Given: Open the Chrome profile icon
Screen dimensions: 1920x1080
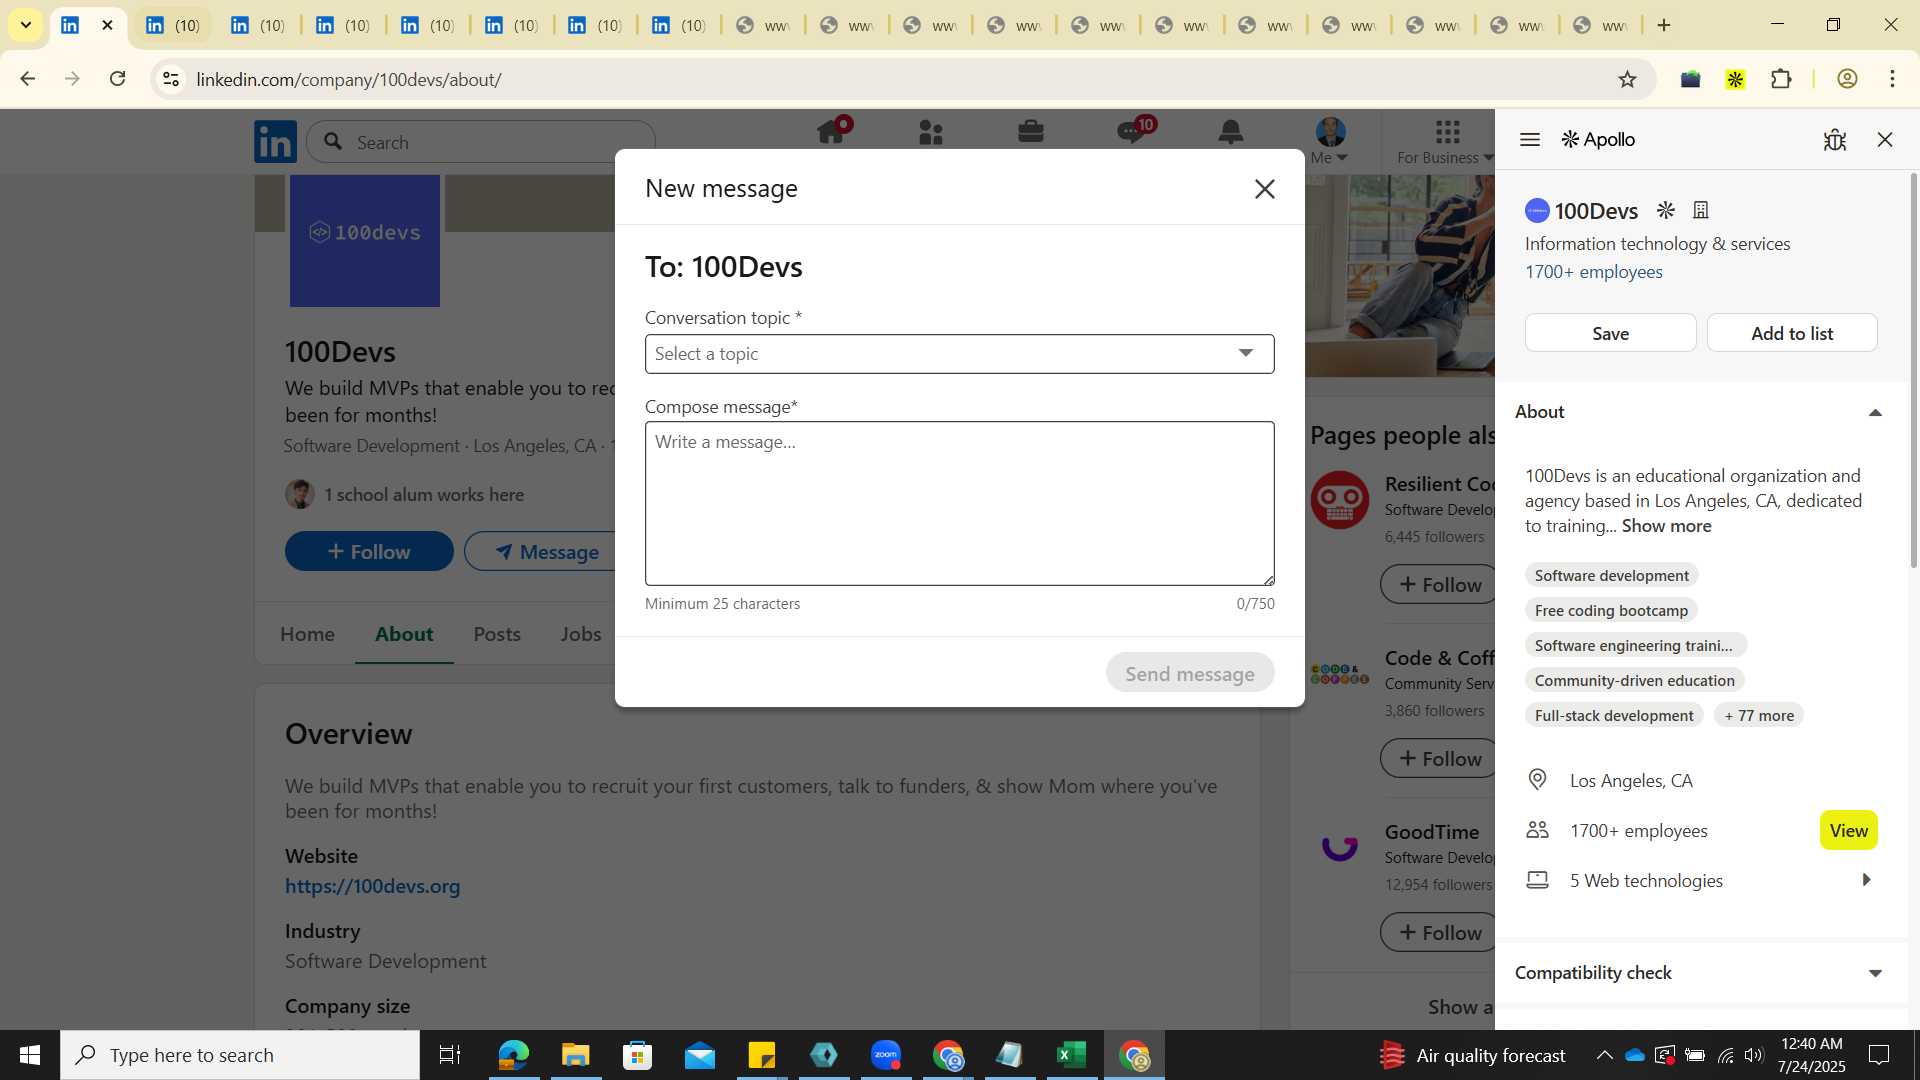Looking at the screenshot, I should point(1847,79).
